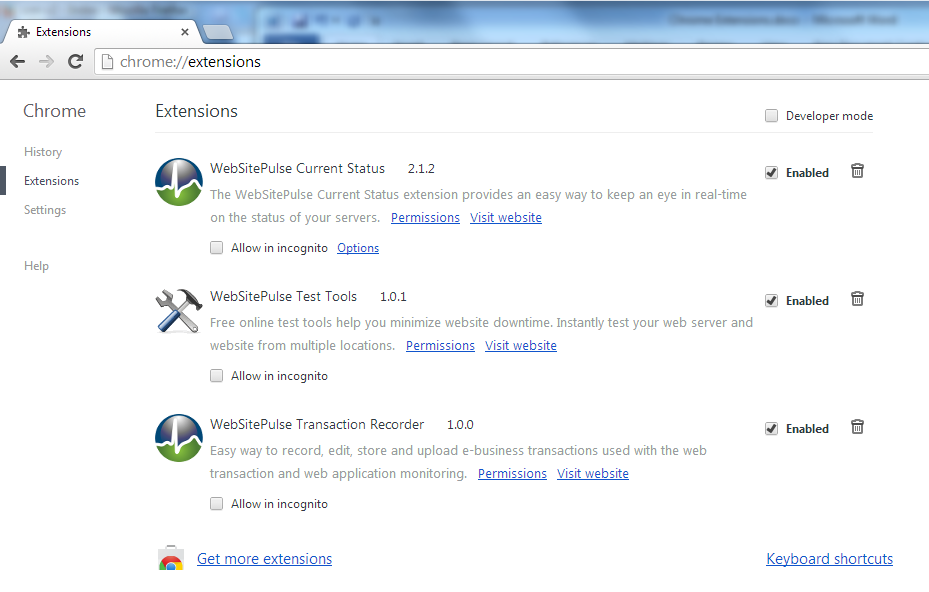This screenshot has width=929, height=592.
Task: Open a new tab
Action: point(218,32)
